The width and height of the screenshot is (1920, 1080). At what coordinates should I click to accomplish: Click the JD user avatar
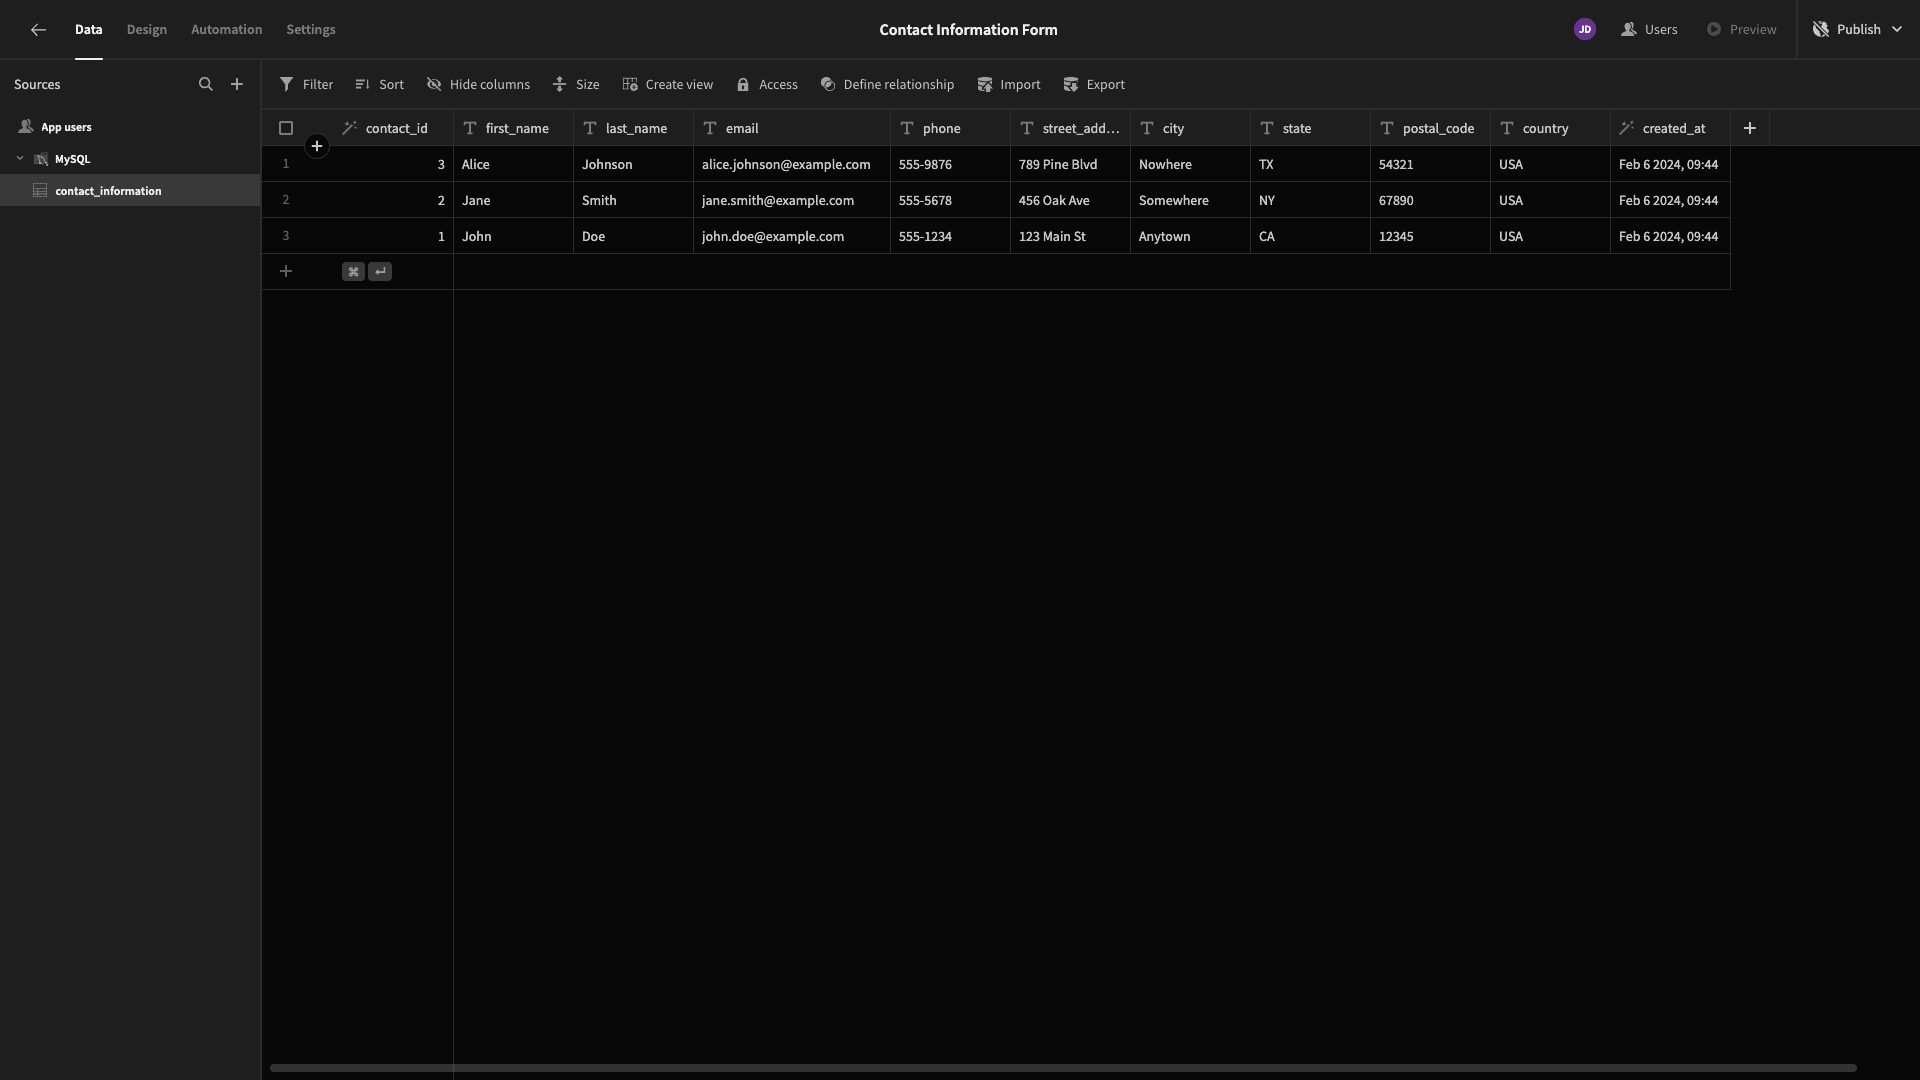click(1585, 30)
